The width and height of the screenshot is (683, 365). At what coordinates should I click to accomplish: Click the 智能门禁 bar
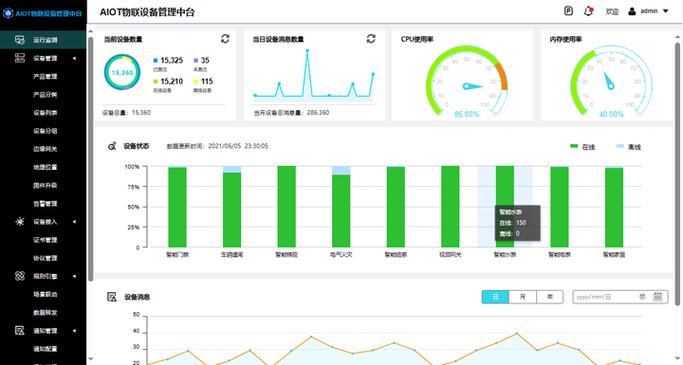point(177,207)
